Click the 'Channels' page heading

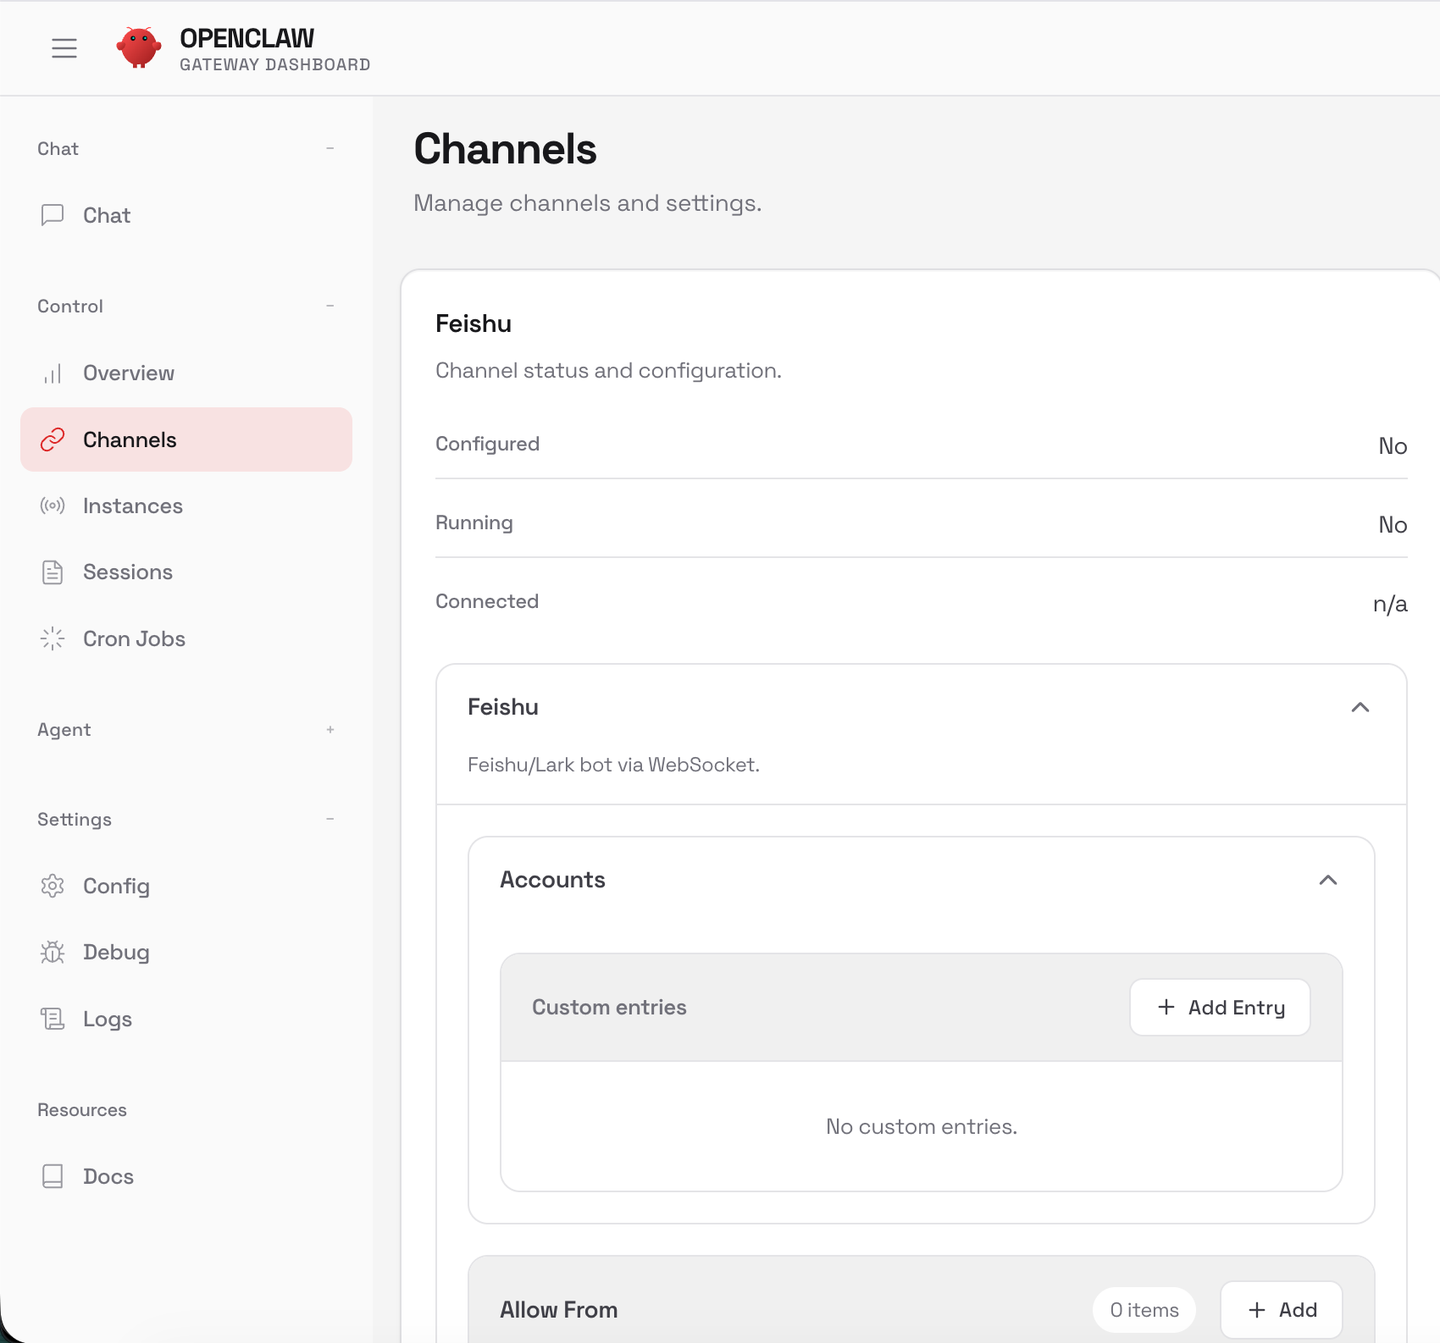pos(505,149)
